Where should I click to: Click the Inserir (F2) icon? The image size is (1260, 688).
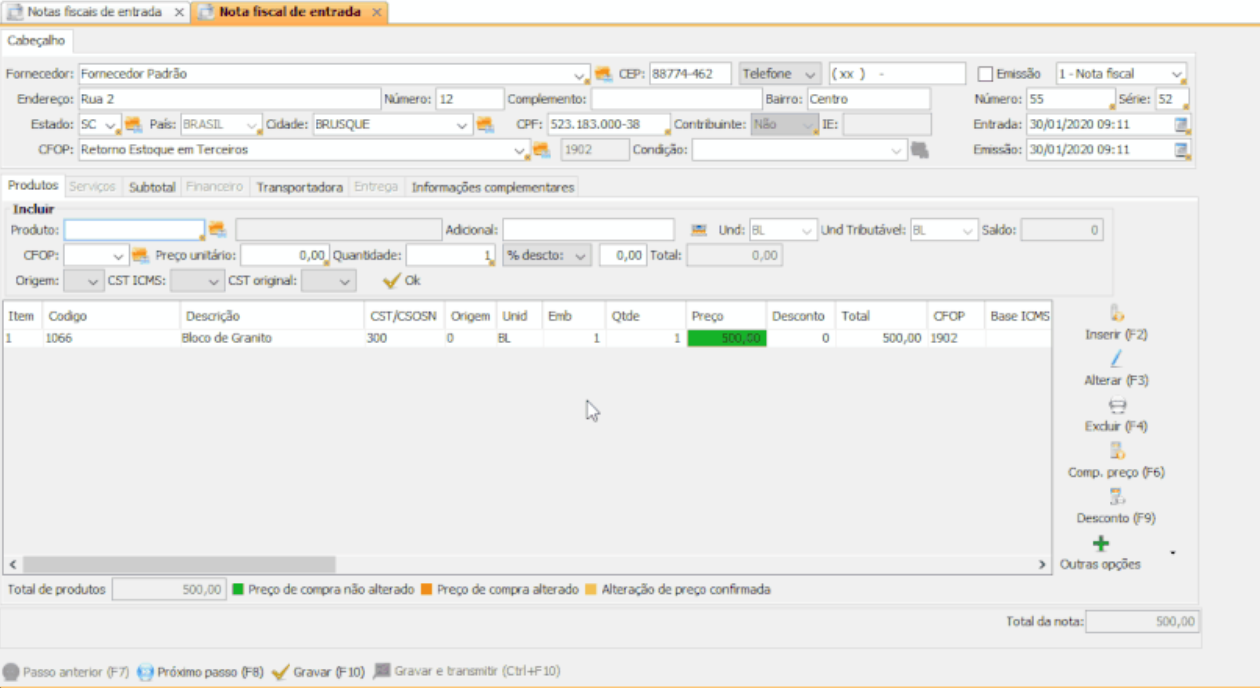click(1117, 314)
